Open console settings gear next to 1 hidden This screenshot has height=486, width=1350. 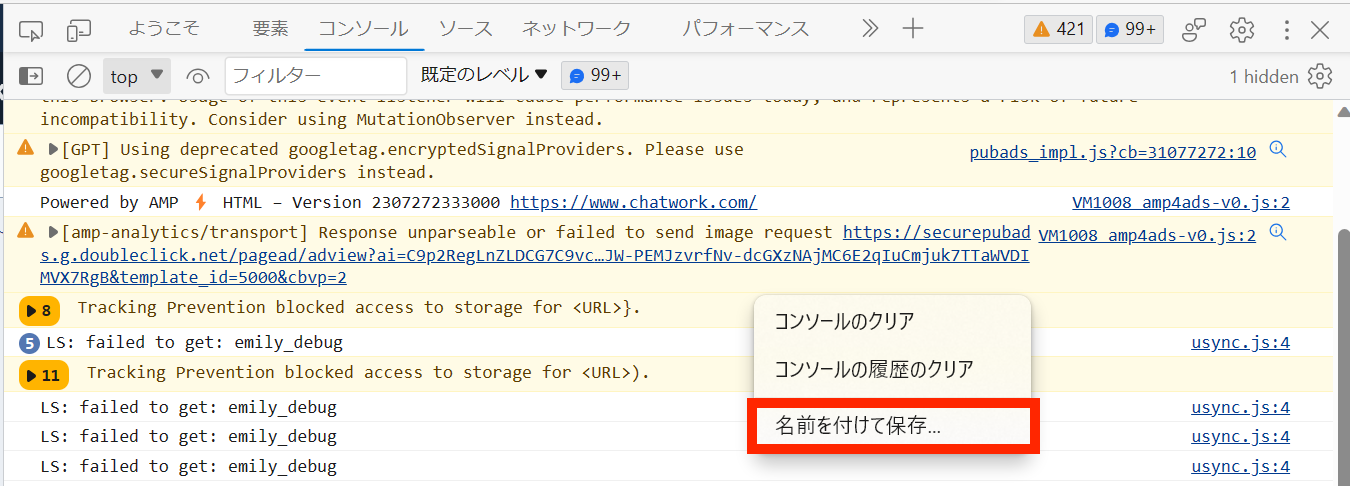[x=1320, y=76]
